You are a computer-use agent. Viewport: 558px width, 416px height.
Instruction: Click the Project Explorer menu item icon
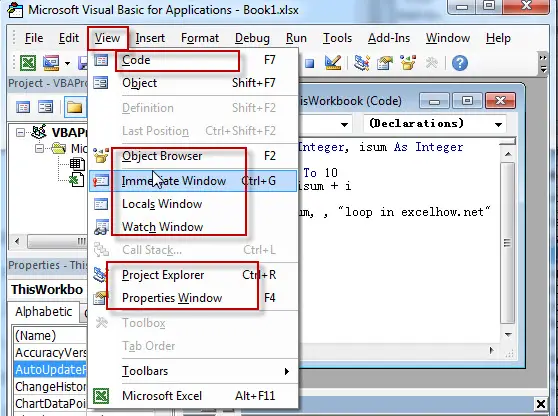pos(100,275)
